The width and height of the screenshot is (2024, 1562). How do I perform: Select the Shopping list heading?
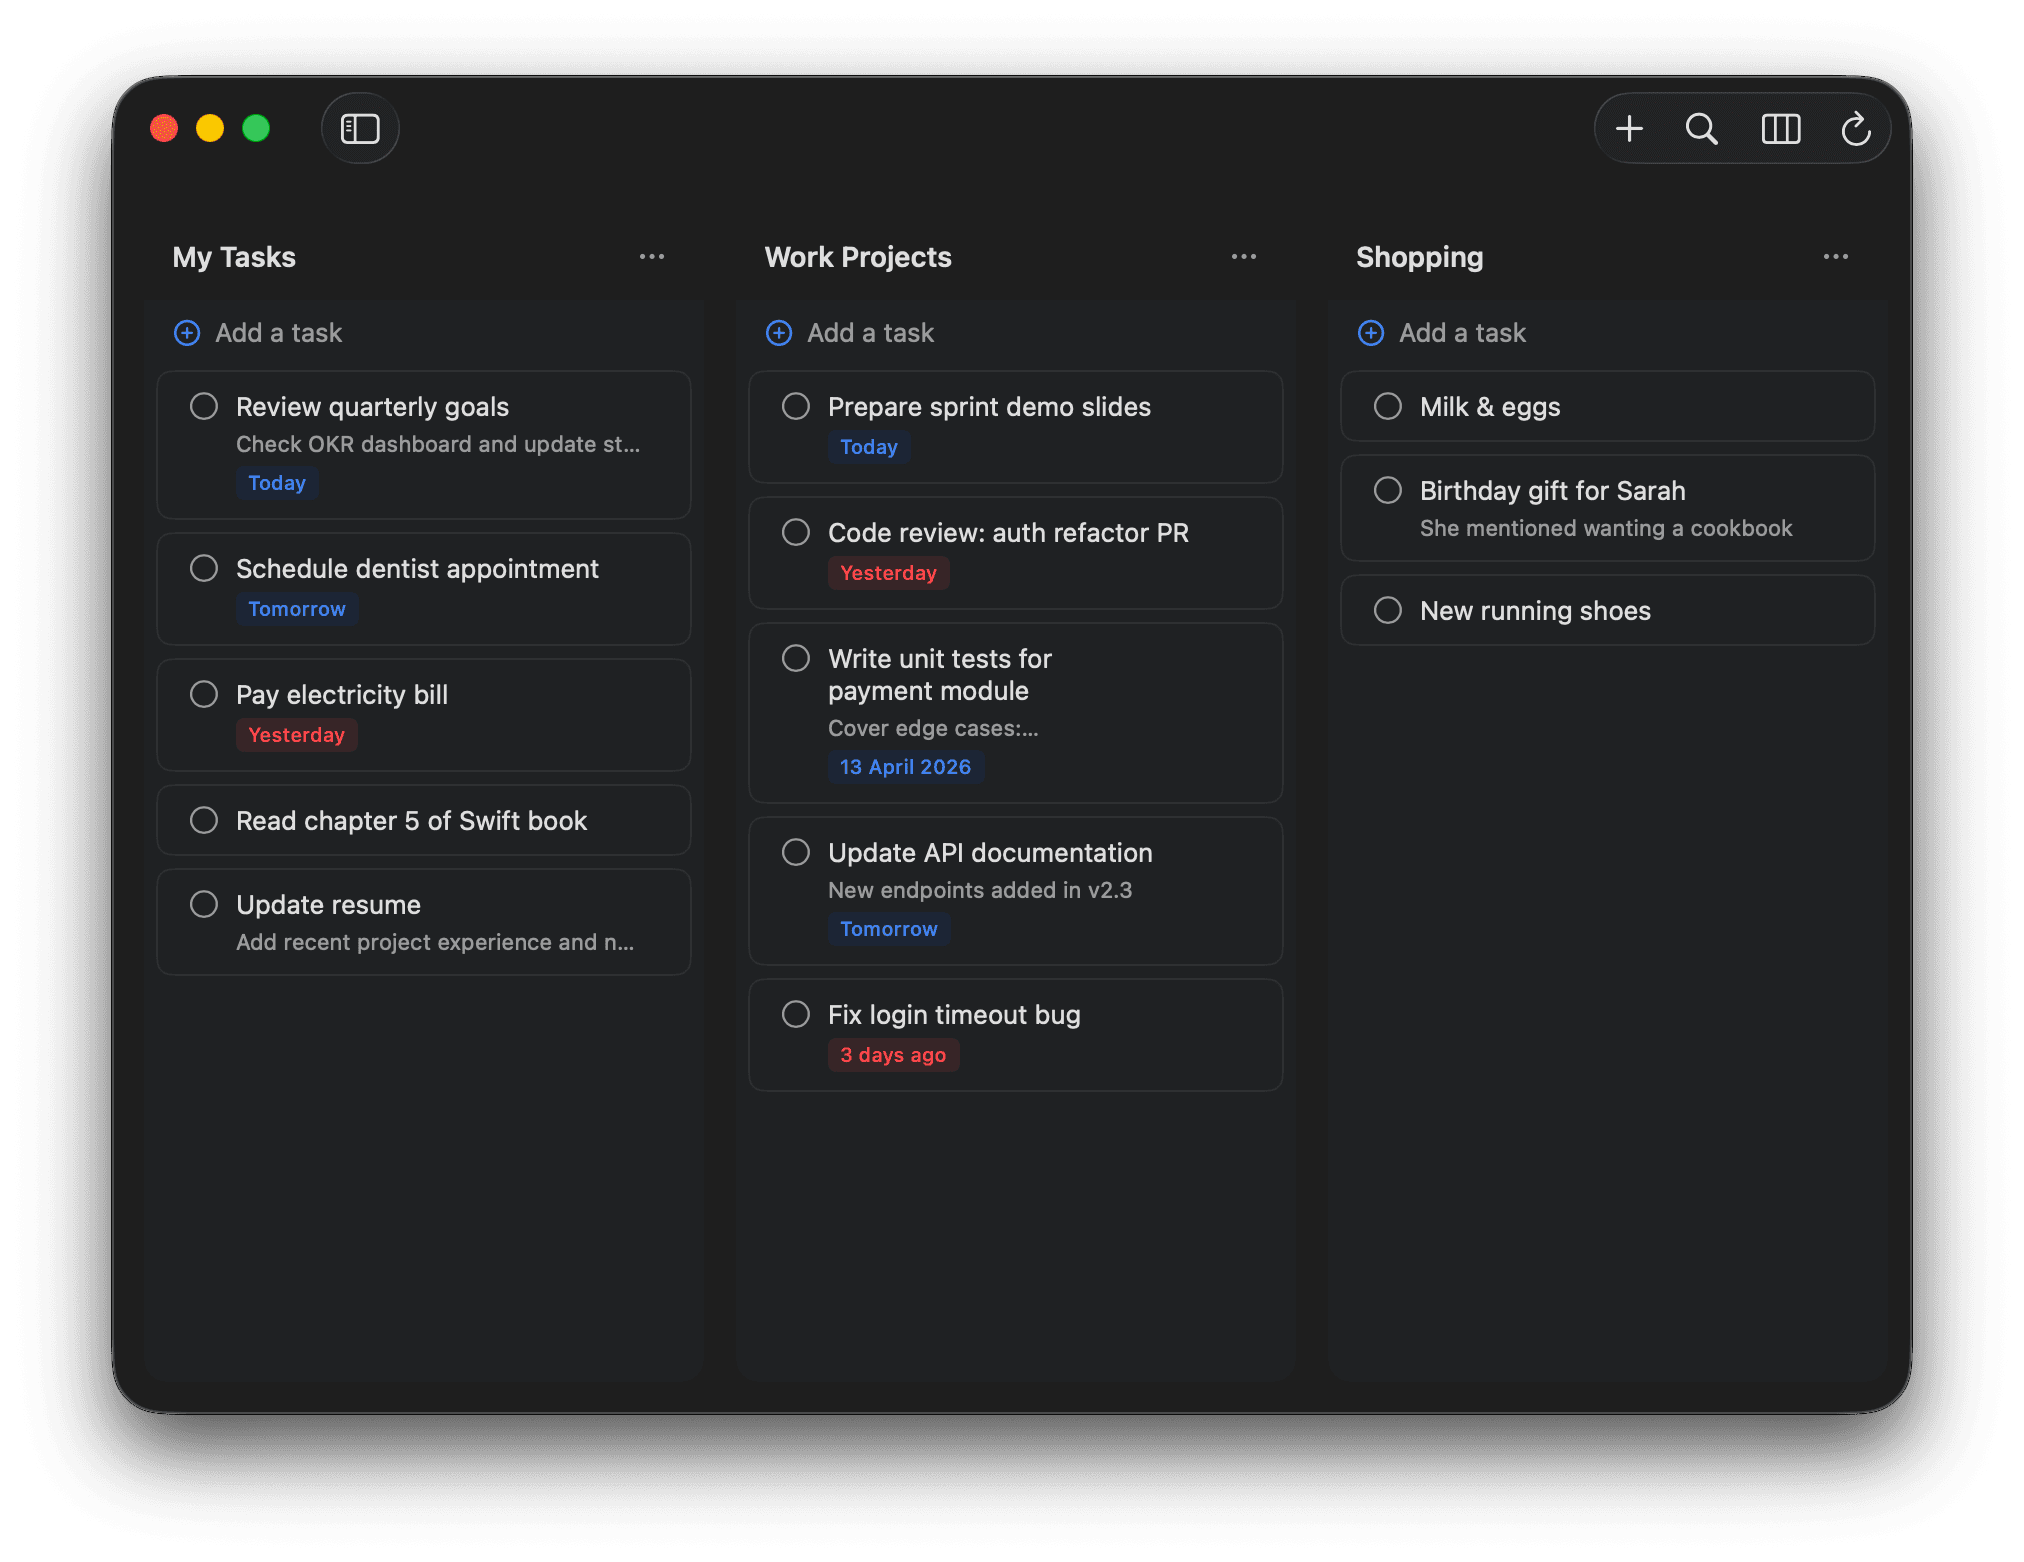coord(1419,257)
